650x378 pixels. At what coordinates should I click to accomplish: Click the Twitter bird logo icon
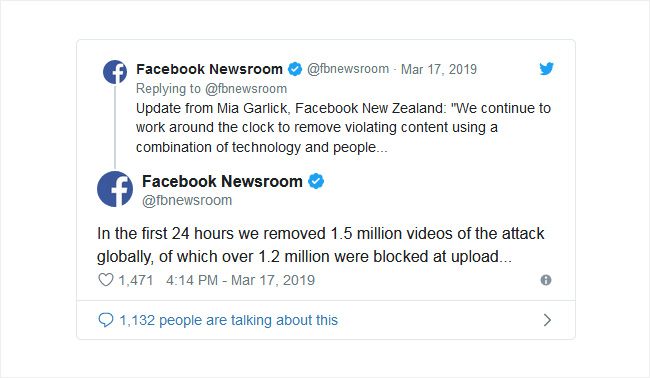pos(546,68)
